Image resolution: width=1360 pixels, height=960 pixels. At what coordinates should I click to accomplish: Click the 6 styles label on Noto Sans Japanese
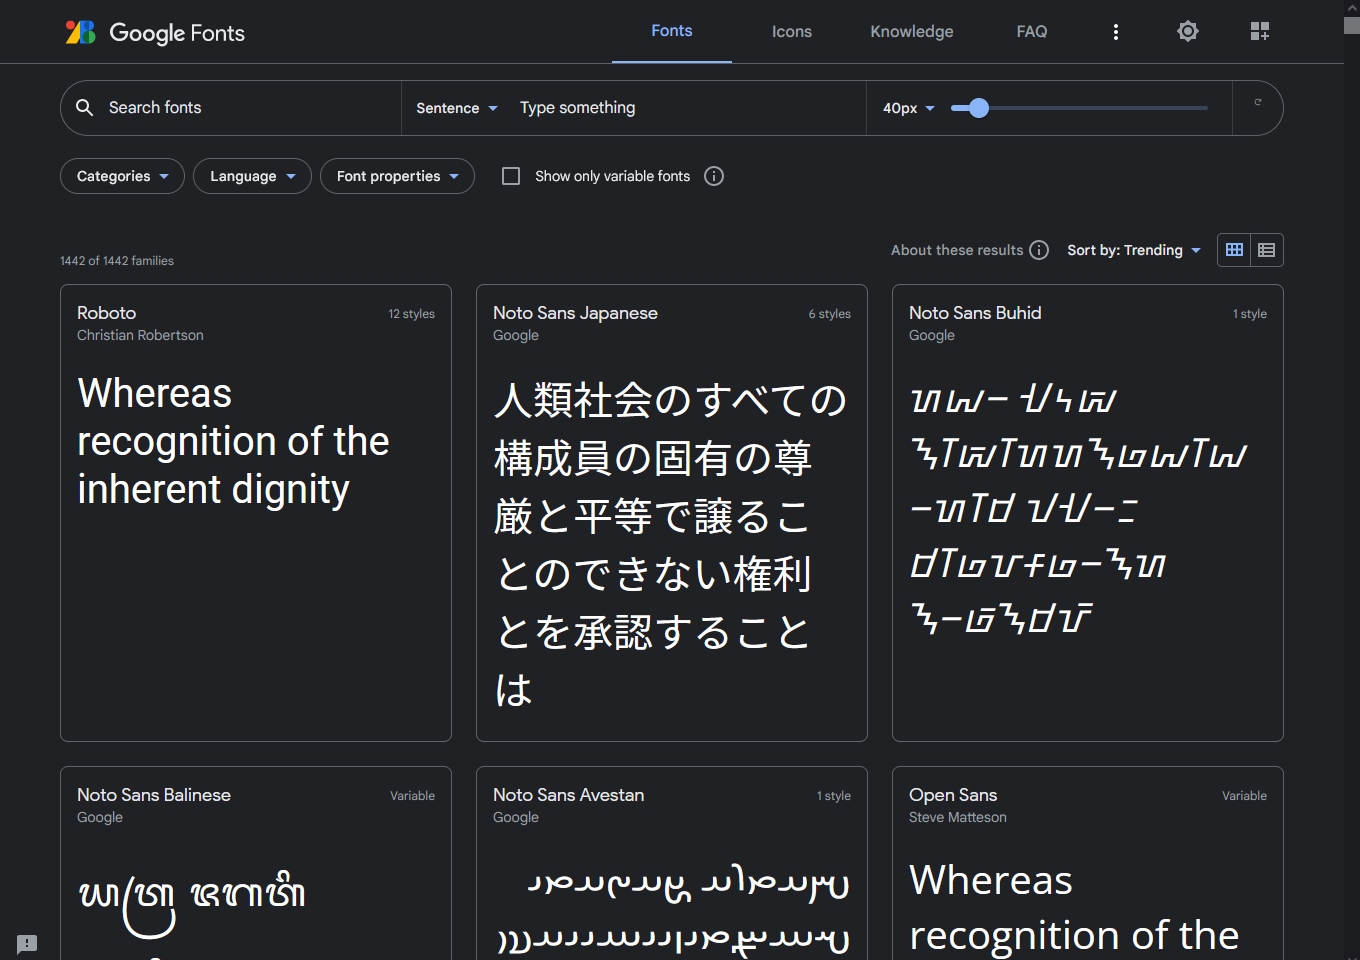(830, 314)
